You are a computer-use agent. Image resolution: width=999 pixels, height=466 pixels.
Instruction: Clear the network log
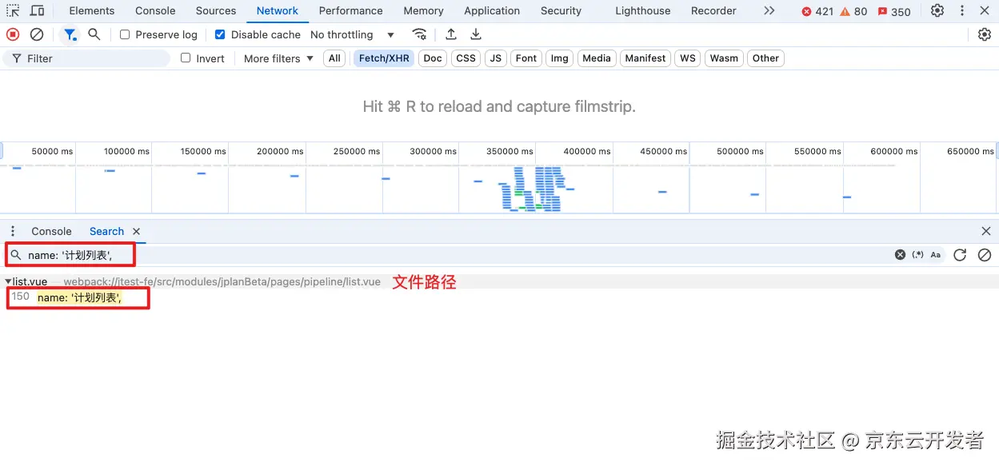pos(37,34)
